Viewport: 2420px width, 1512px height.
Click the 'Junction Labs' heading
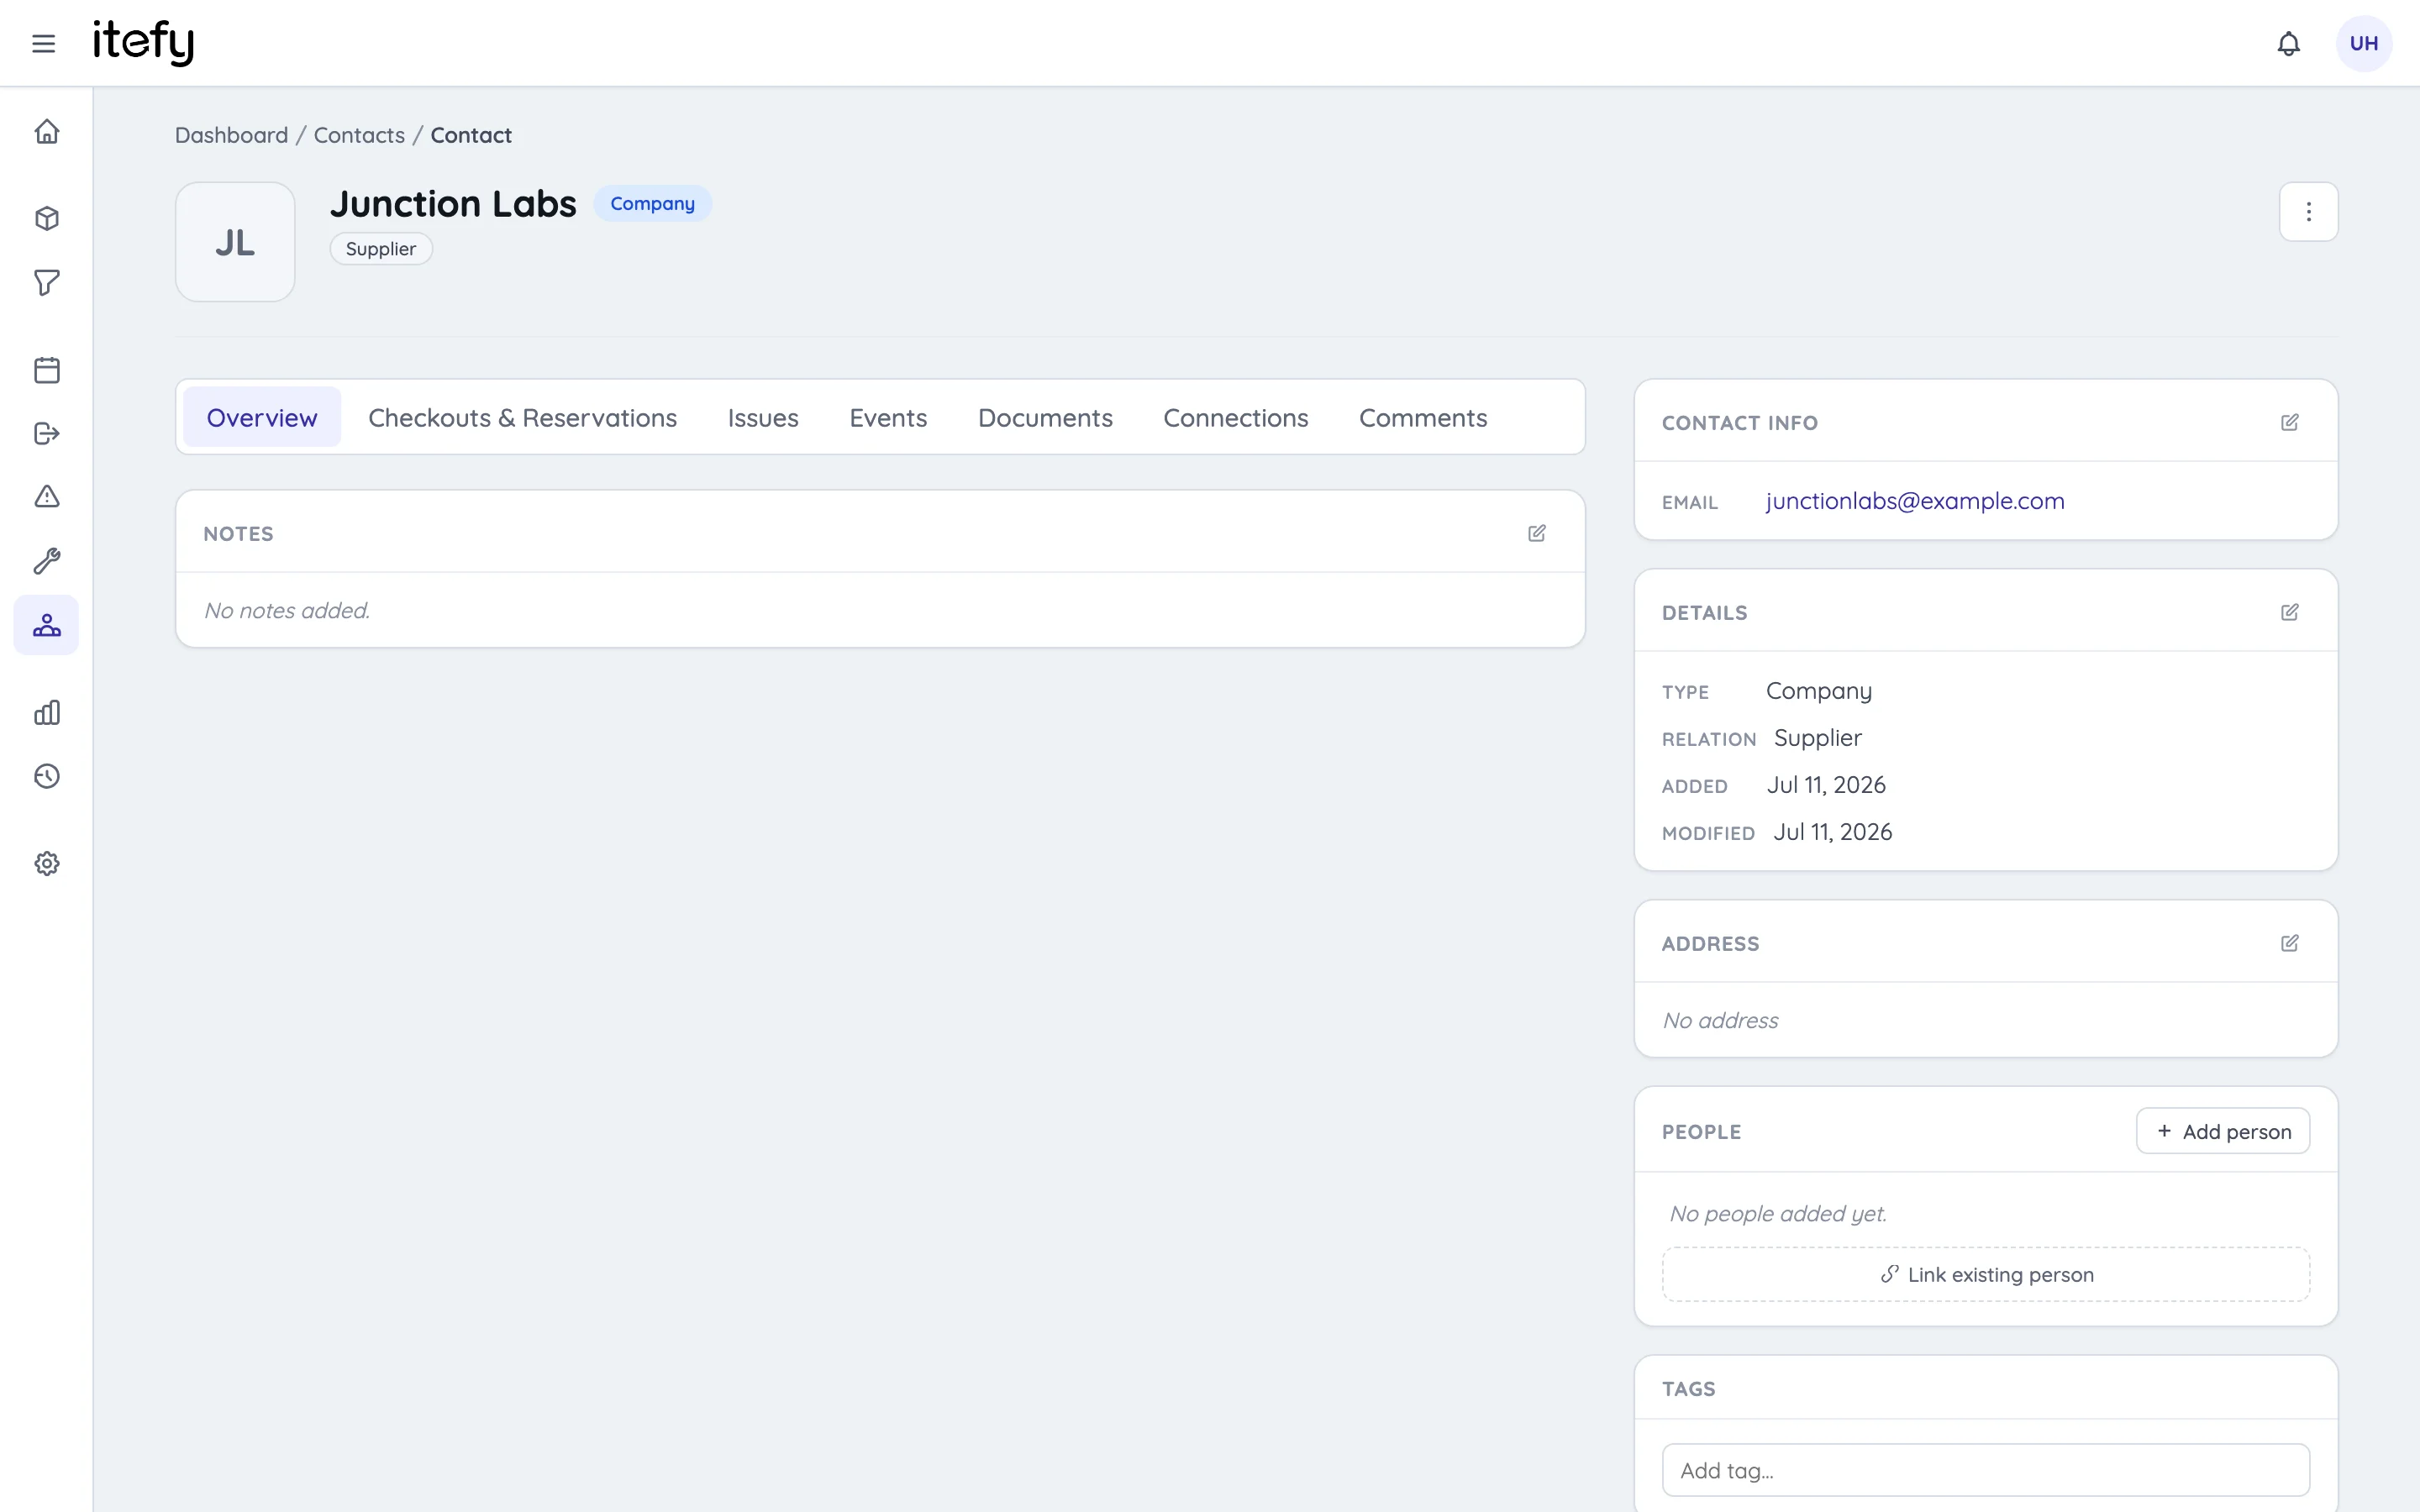click(453, 204)
